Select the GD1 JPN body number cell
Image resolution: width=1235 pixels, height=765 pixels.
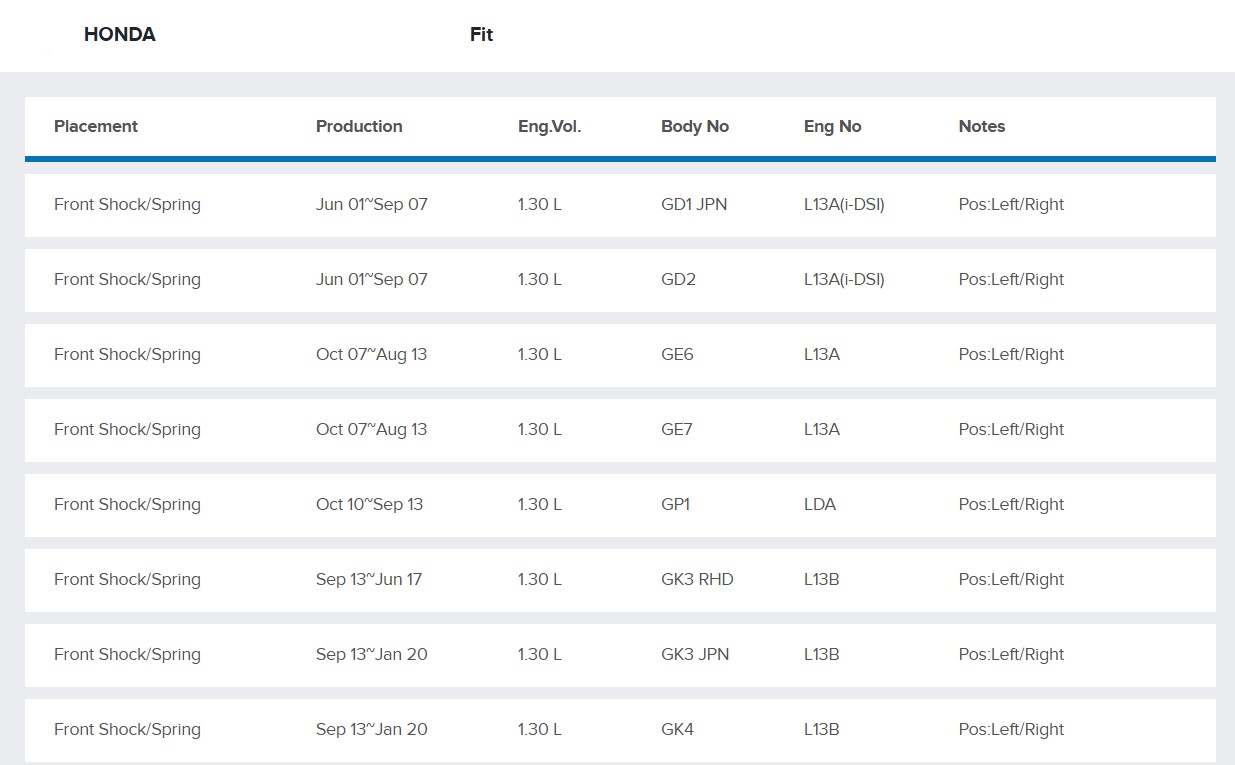coord(694,205)
